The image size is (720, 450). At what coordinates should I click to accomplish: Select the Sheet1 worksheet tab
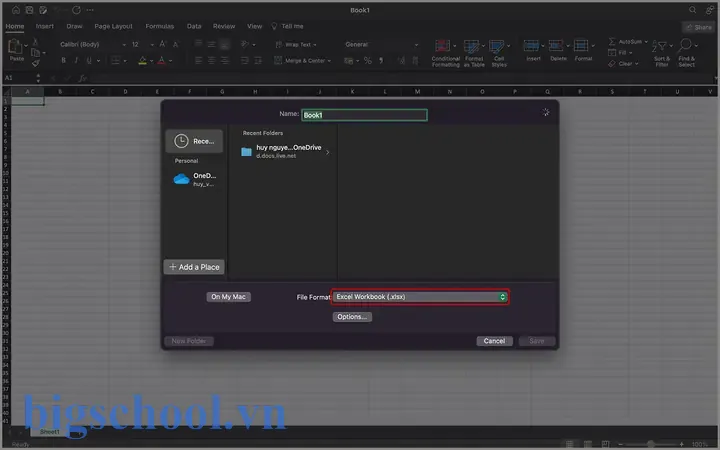click(x=50, y=432)
